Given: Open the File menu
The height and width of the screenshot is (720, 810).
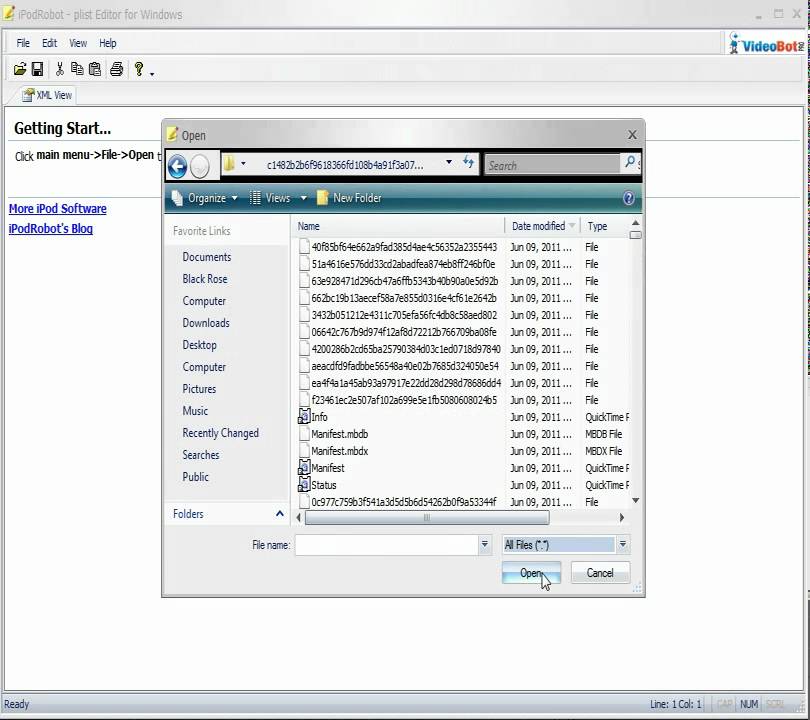Looking at the screenshot, I should point(23,43).
